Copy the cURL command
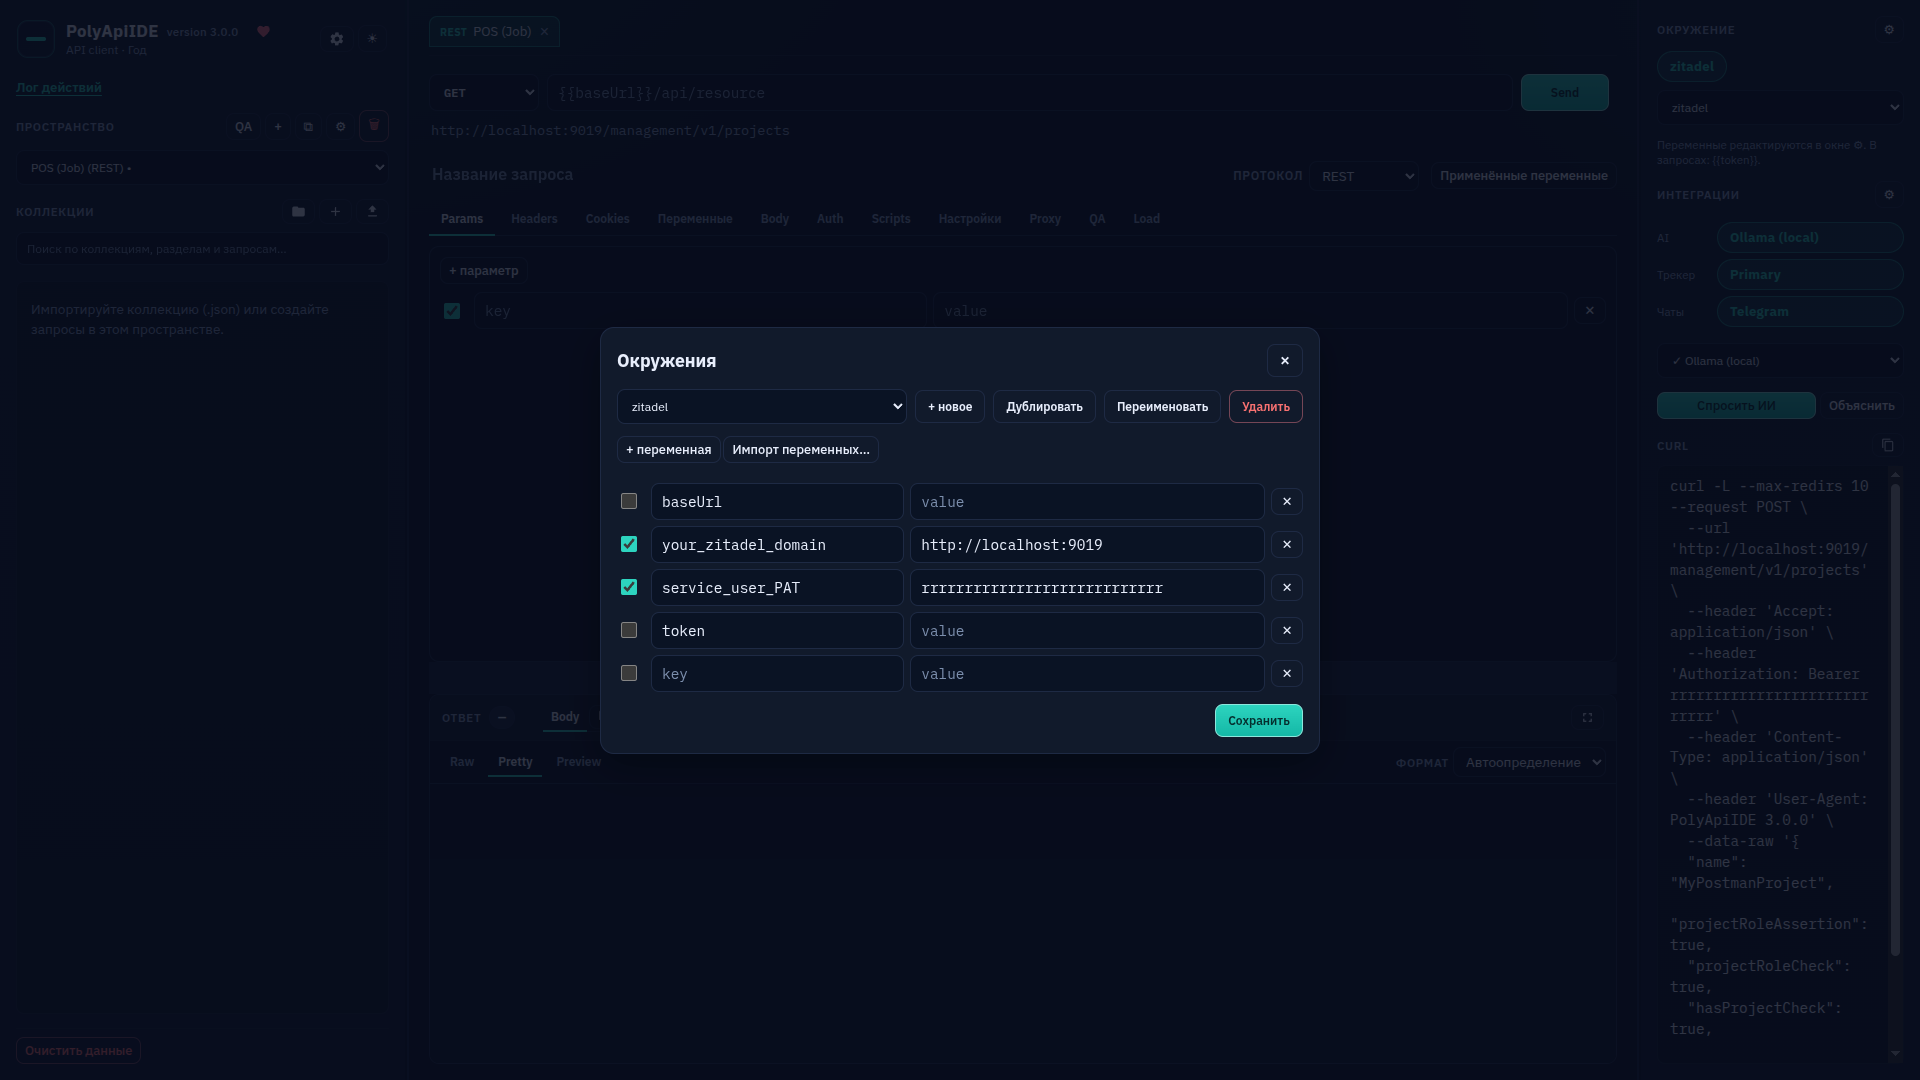The image size is (1920, 1080). 1887,445
